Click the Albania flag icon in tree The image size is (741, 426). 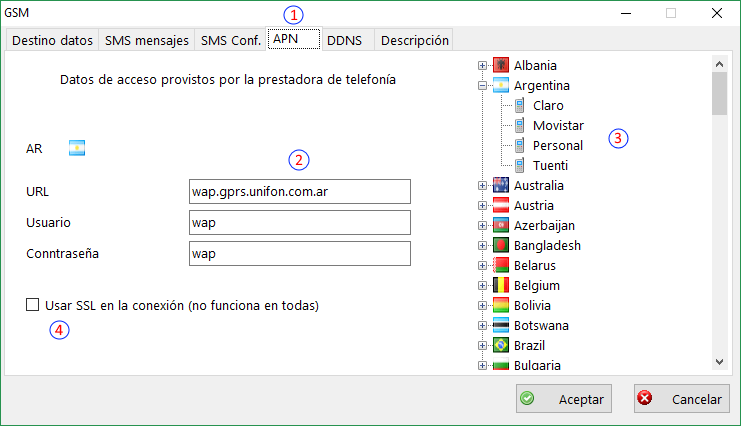coord(501,66)
